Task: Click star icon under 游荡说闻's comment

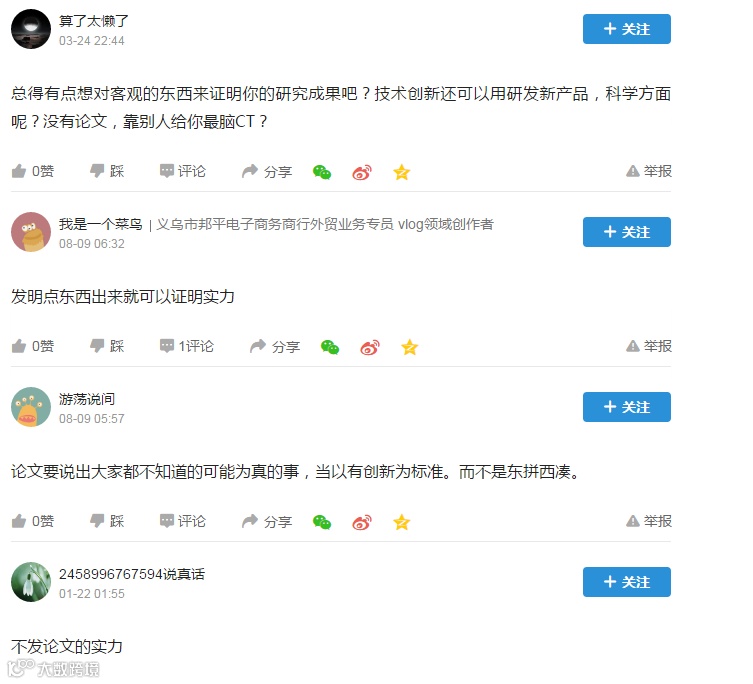Action: [401, 522]
